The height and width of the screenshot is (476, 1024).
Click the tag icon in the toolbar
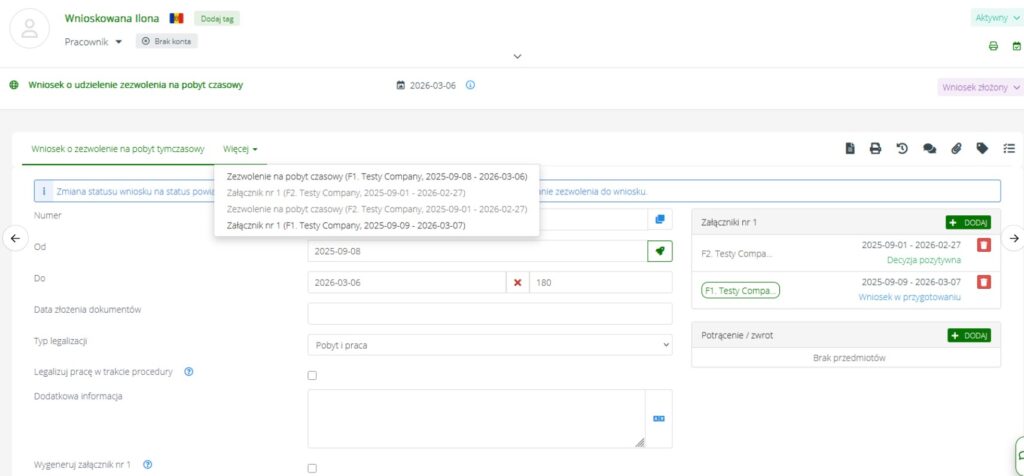coord(982,149)
